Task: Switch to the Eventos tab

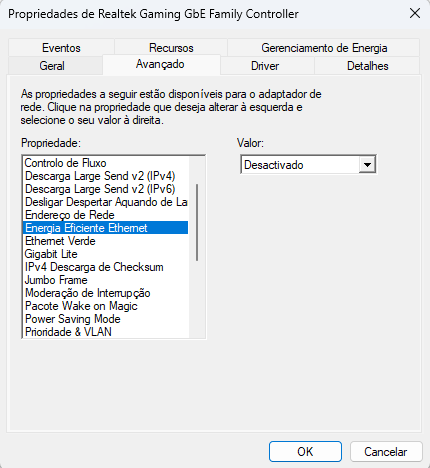Action: (x=61, y=48)
